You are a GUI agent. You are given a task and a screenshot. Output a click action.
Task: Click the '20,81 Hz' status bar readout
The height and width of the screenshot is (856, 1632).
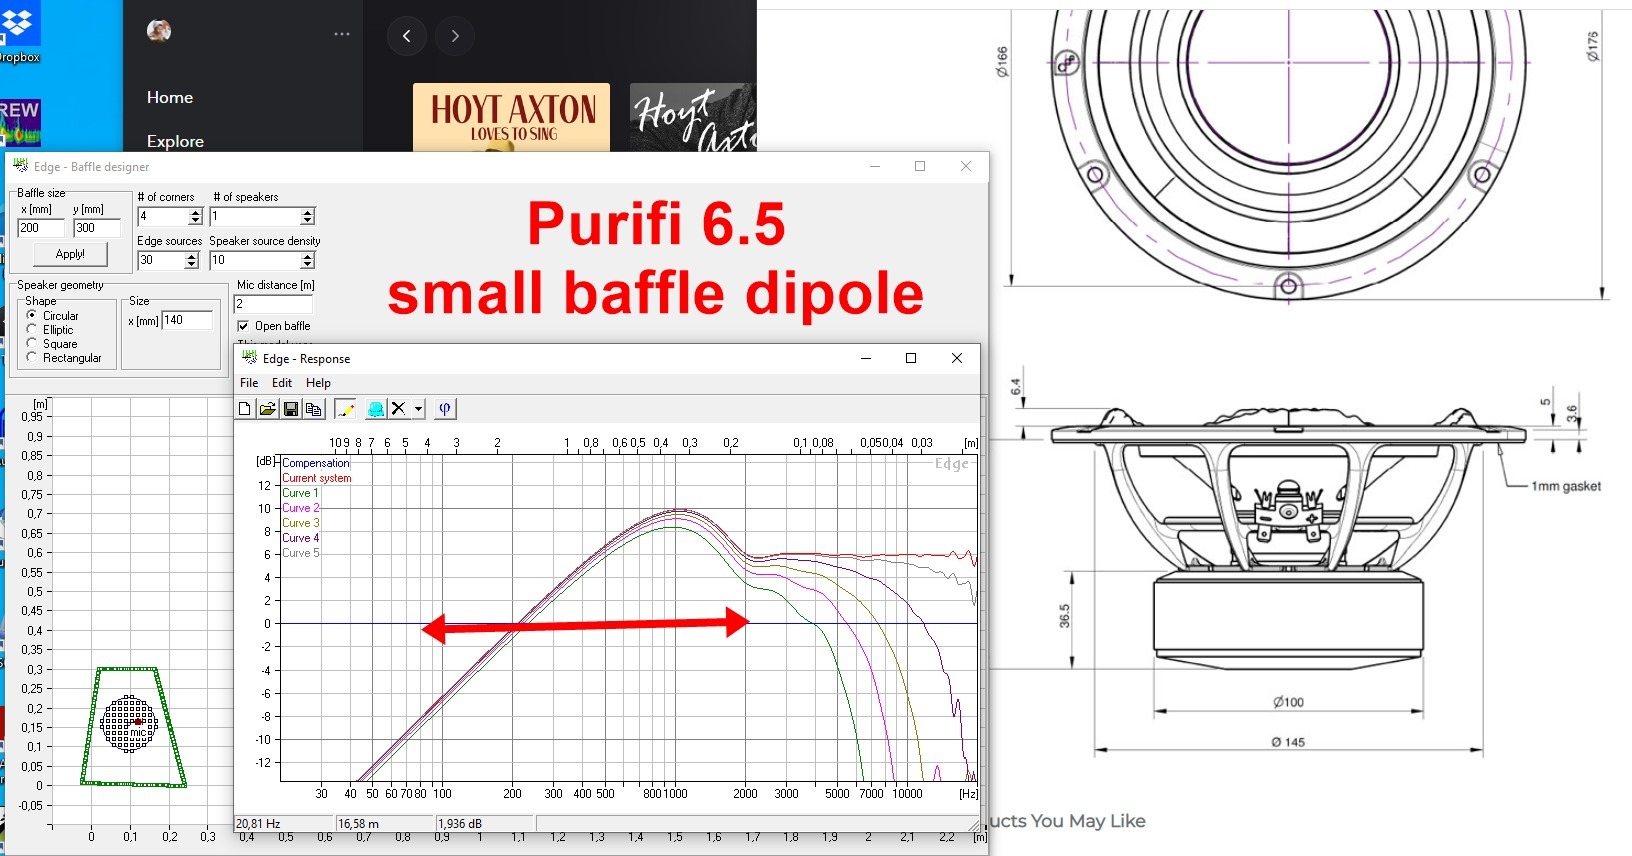click(284, 824)
